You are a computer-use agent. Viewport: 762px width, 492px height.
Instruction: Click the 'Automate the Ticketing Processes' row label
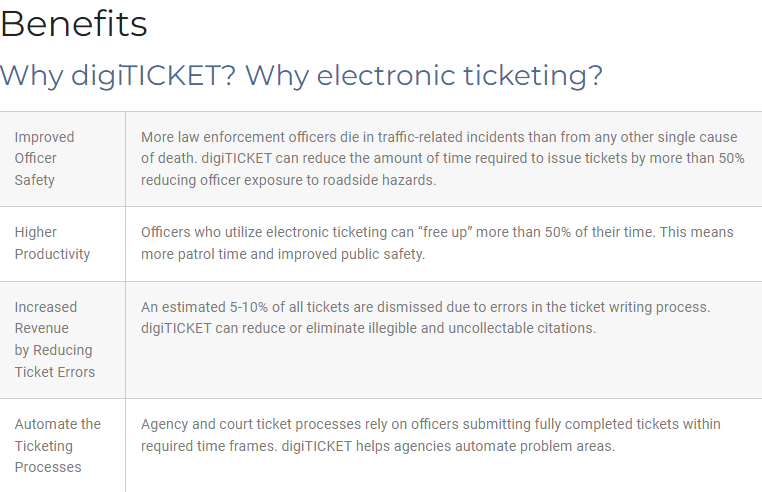(57, 445)
